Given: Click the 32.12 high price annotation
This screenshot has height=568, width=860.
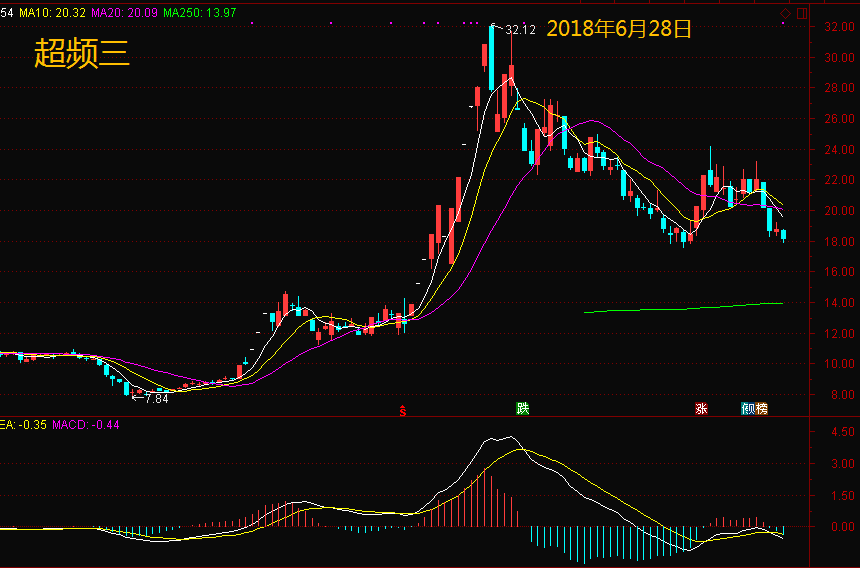Looking at the screenshot, I should point(520,30).
